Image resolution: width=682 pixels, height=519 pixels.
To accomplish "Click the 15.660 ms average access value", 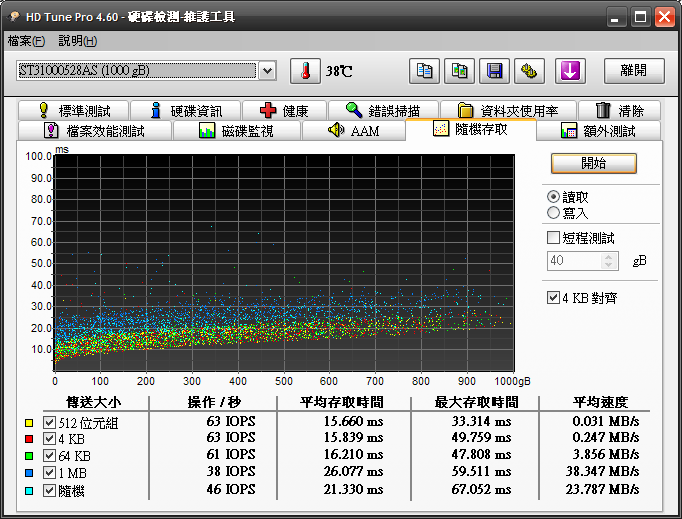I will point(354,421).
